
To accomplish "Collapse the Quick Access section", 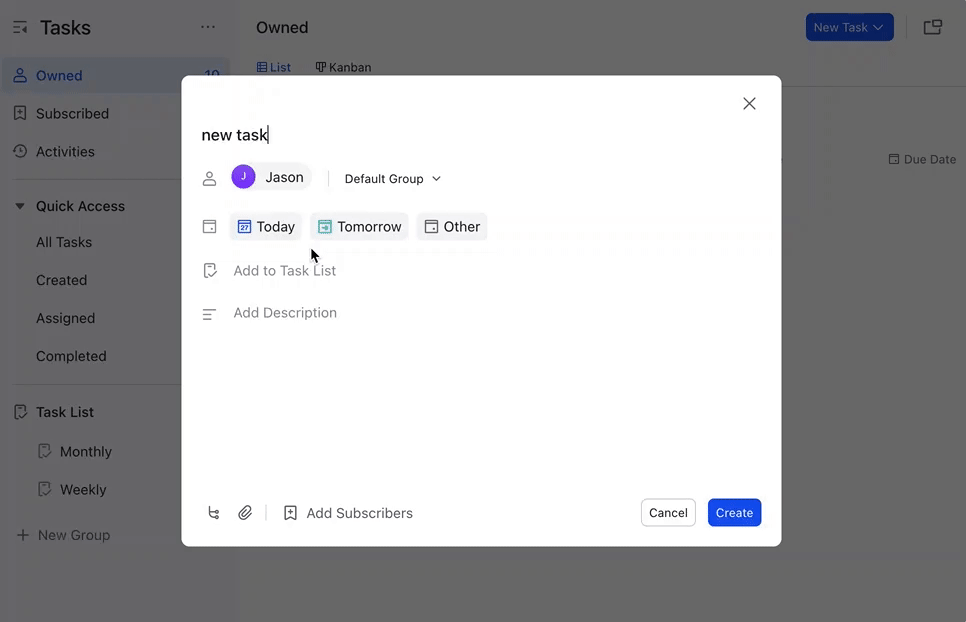I will click(20, 206).
